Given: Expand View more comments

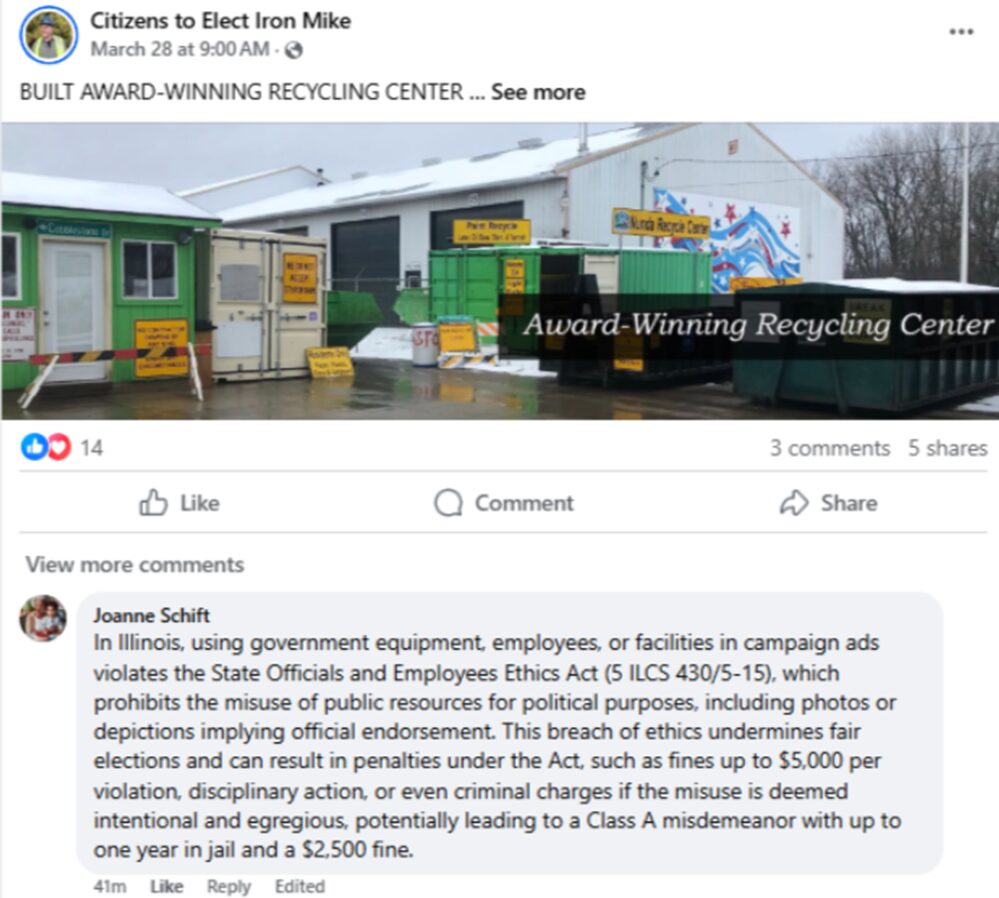Looking at the screenshot, I should point(134,565).
